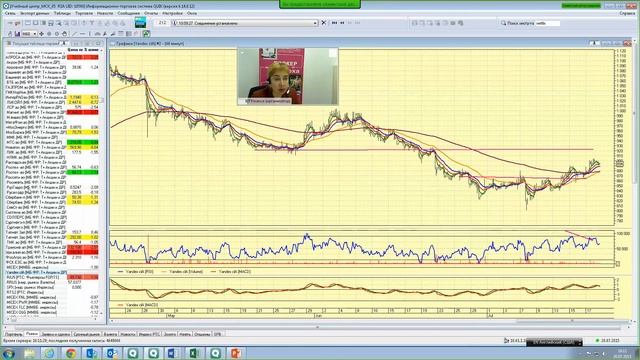Open the Таблицы menu
The height and width of the screenshot is (360, 640).
62,13
